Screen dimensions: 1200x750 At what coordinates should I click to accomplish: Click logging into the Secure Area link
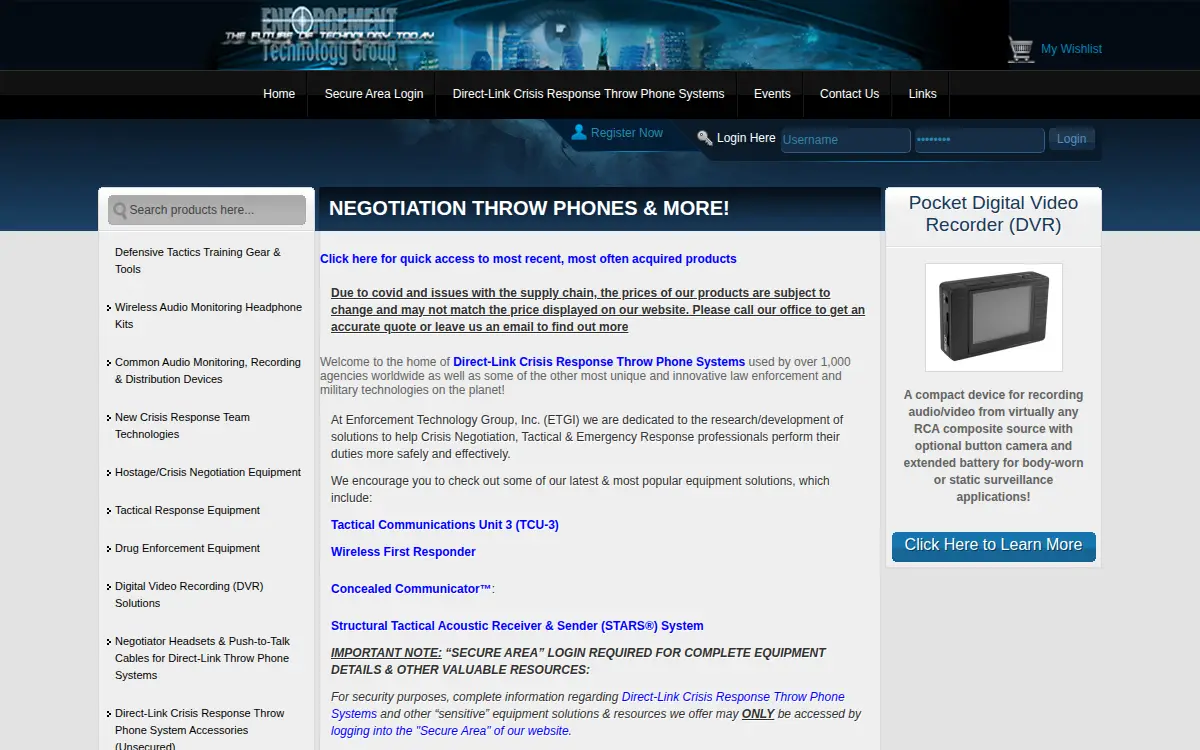pyautogui.click(x=450, y=731)
